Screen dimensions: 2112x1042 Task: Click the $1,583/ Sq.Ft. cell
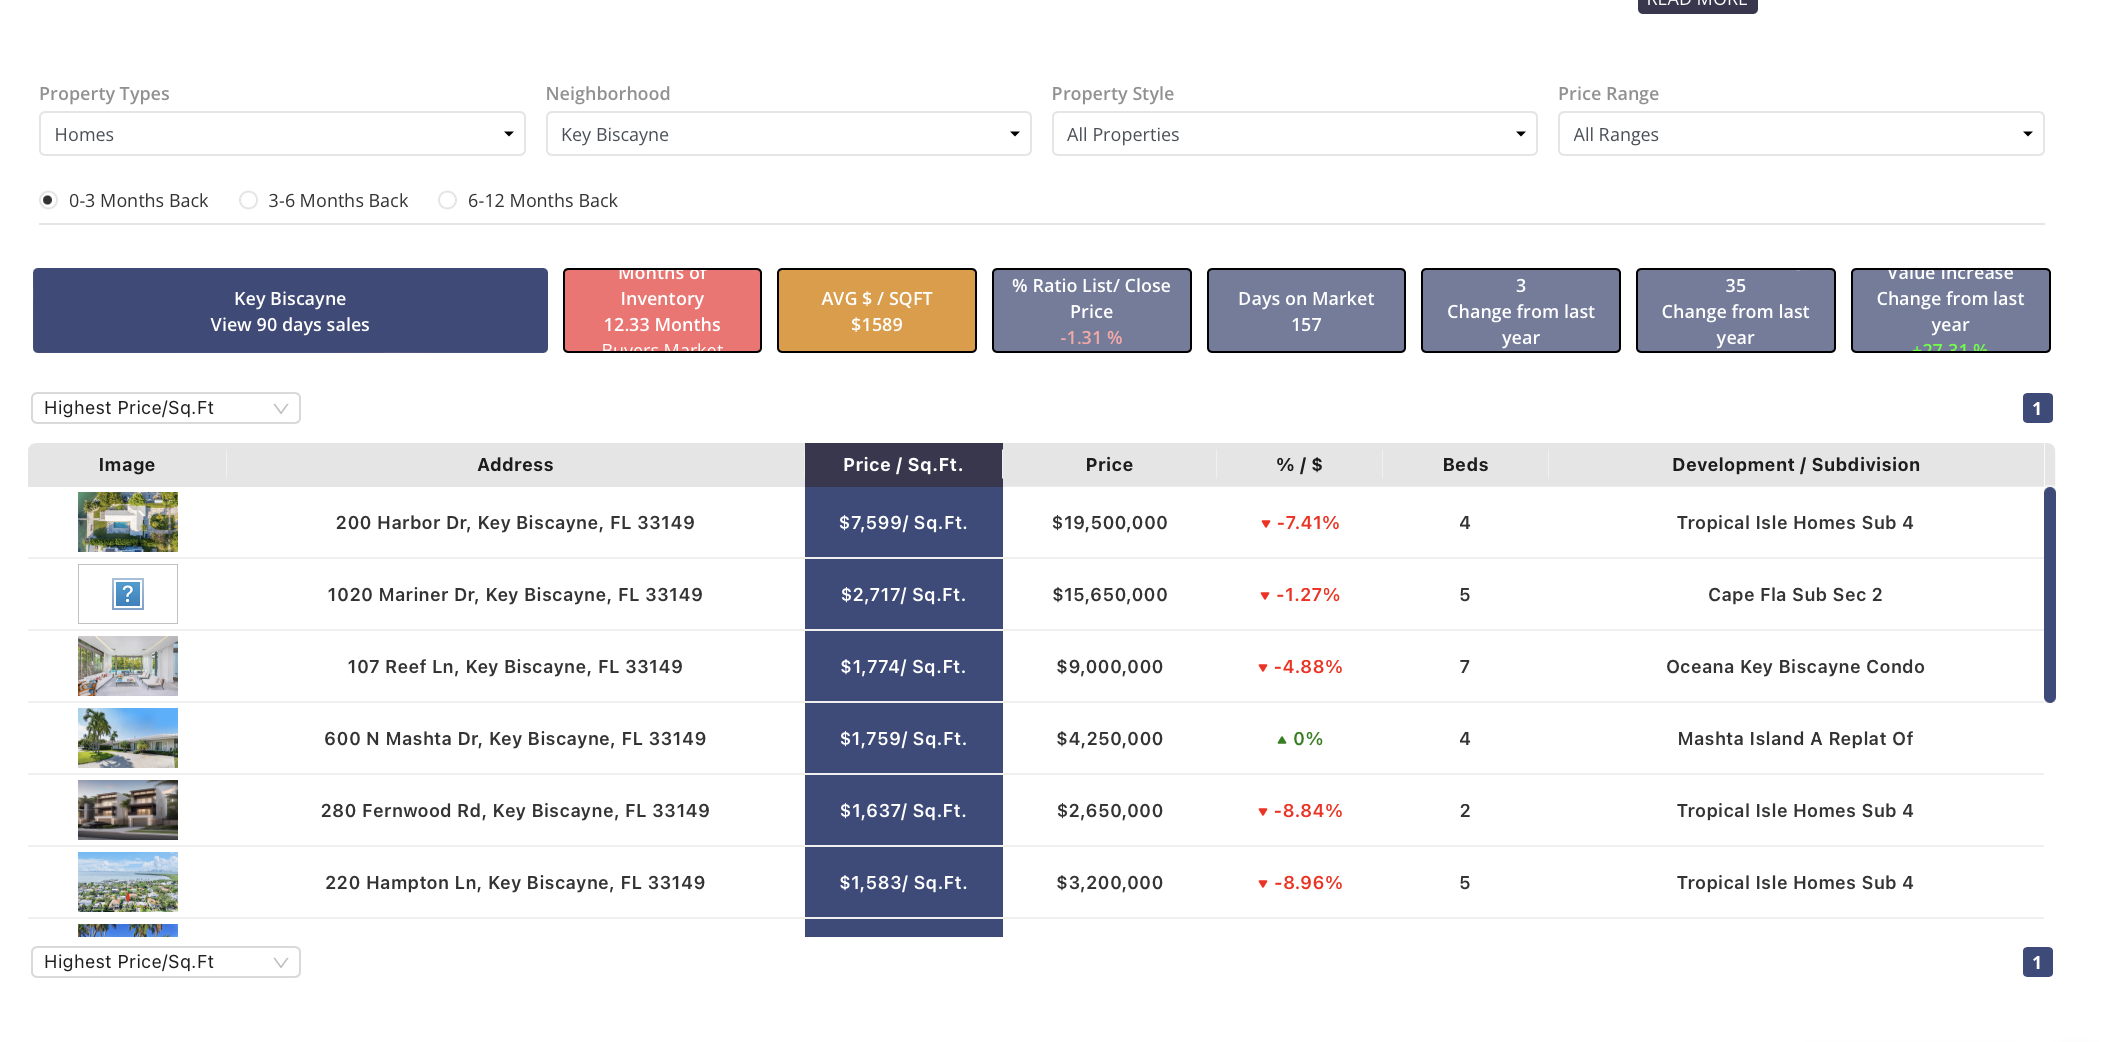[x=903, y=883]
